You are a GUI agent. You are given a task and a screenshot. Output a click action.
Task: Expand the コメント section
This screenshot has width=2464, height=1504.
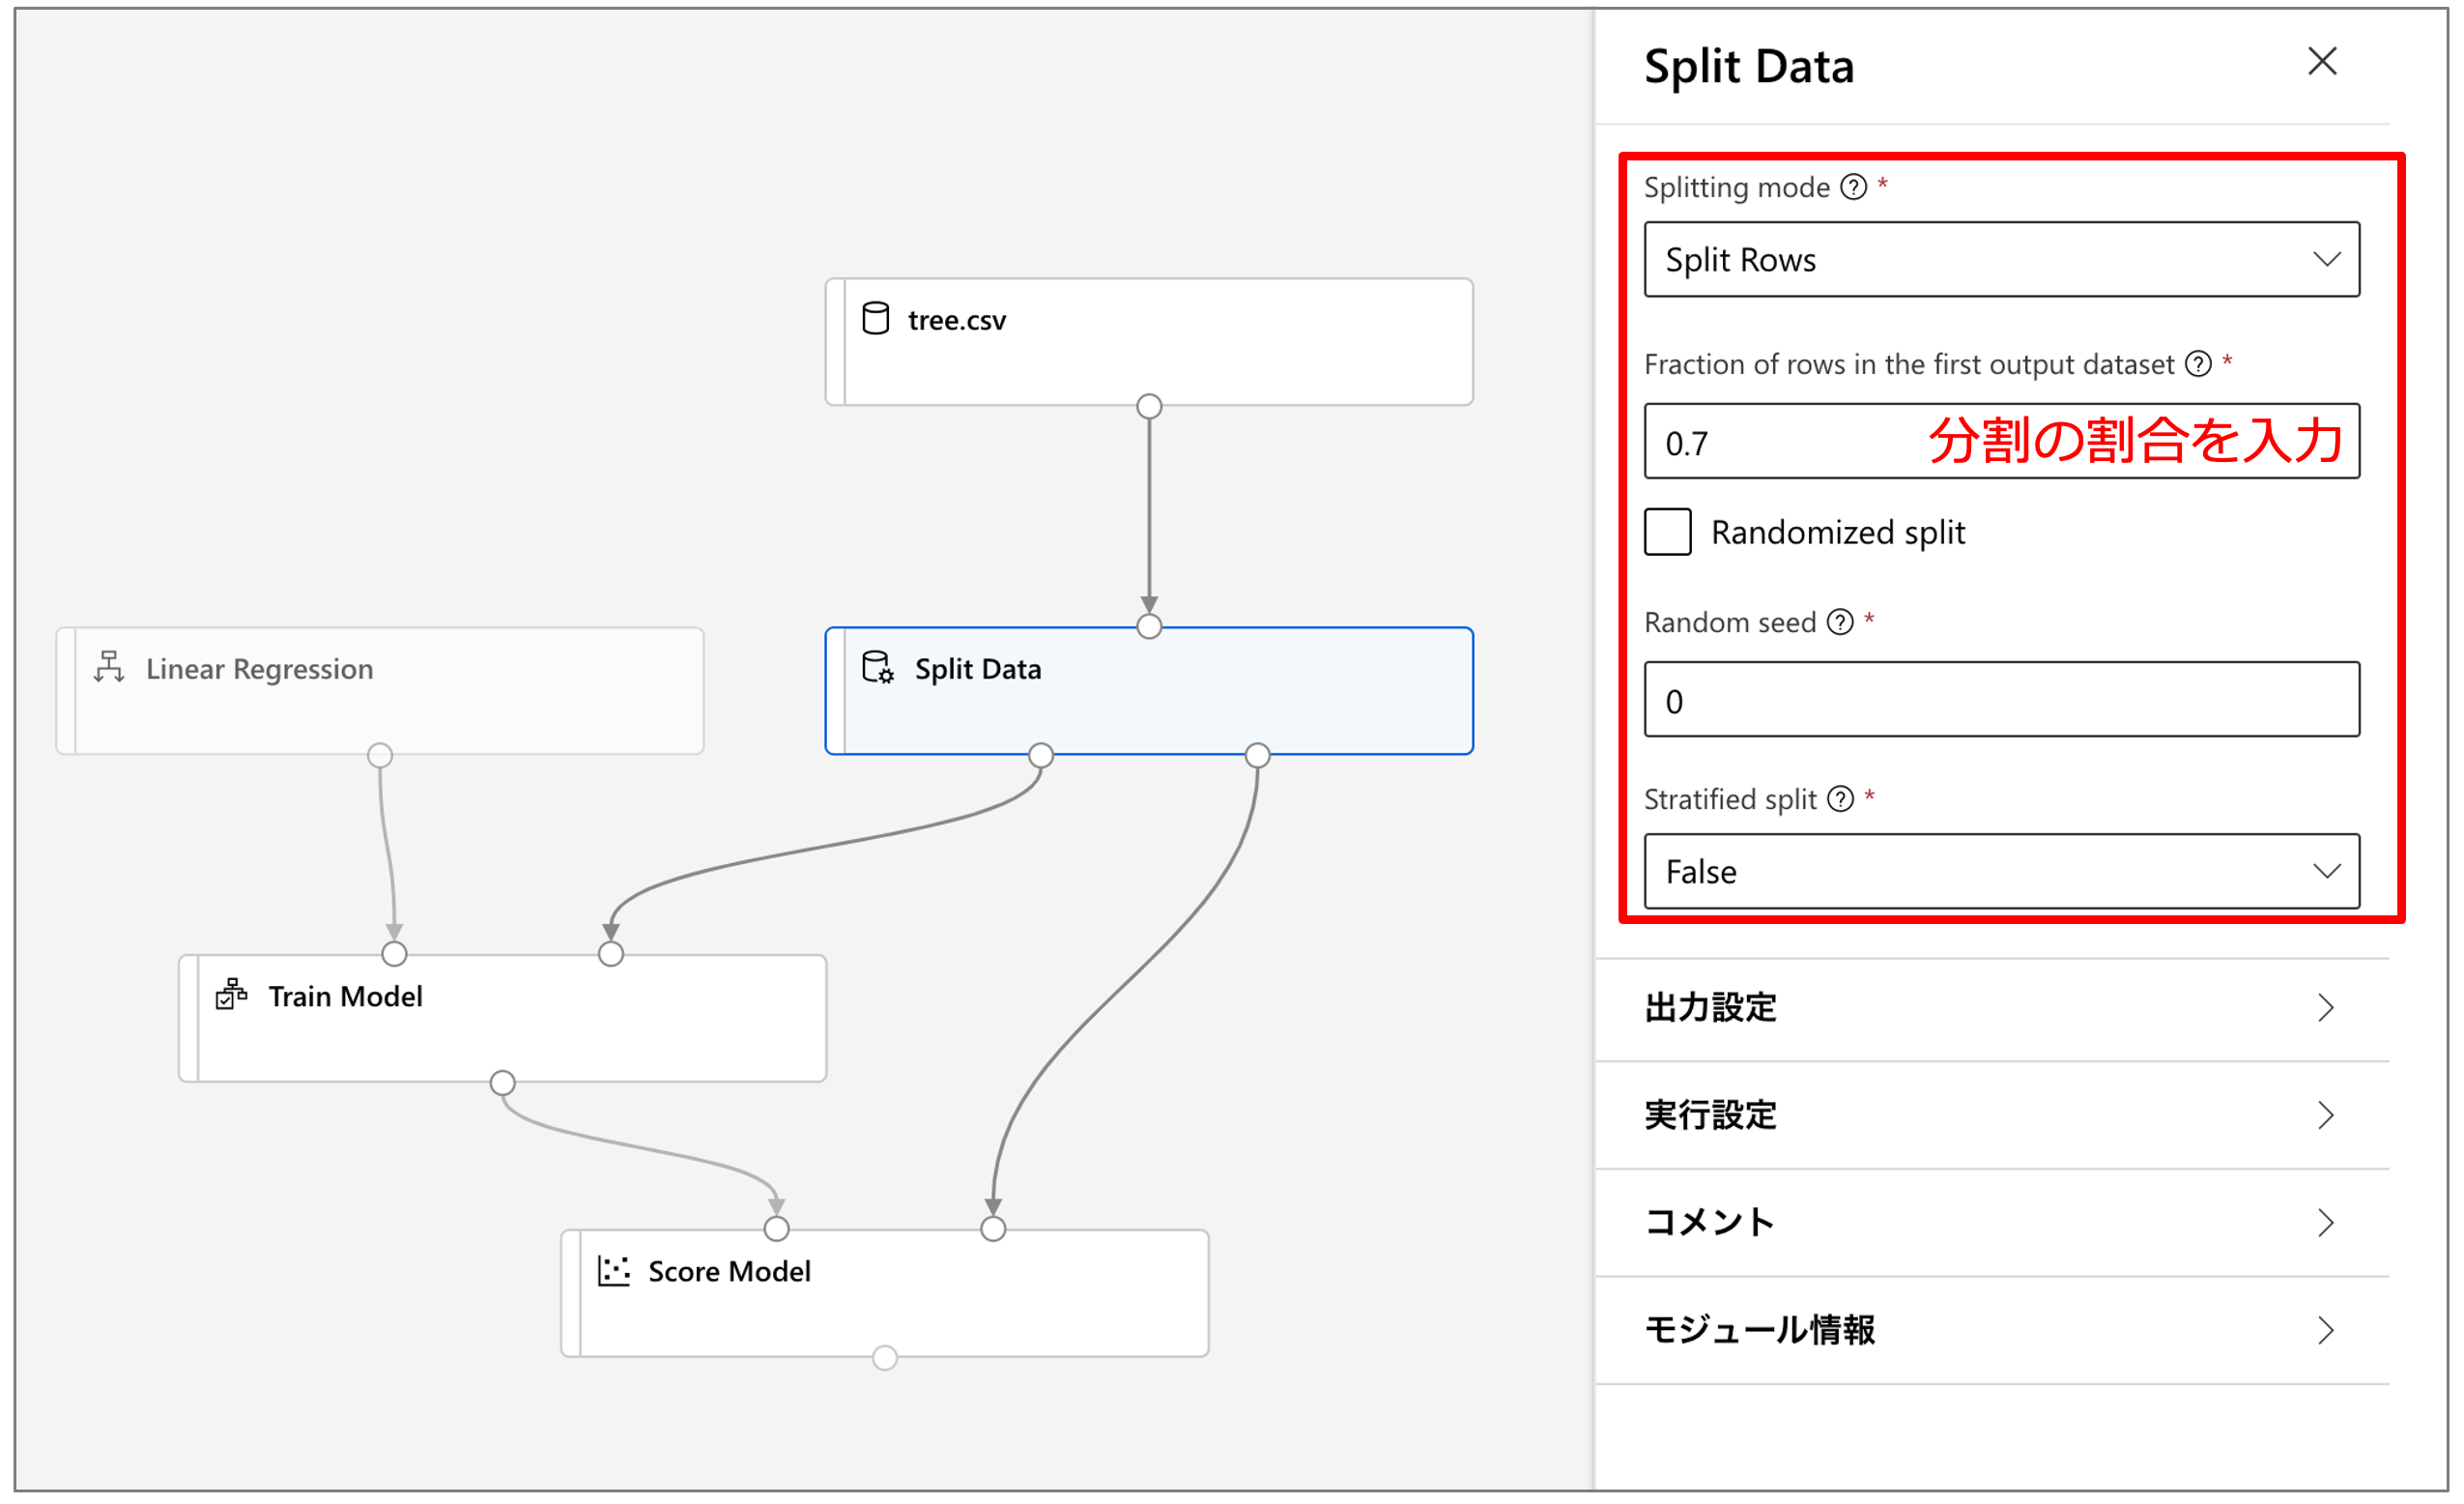[1990, 1222]
